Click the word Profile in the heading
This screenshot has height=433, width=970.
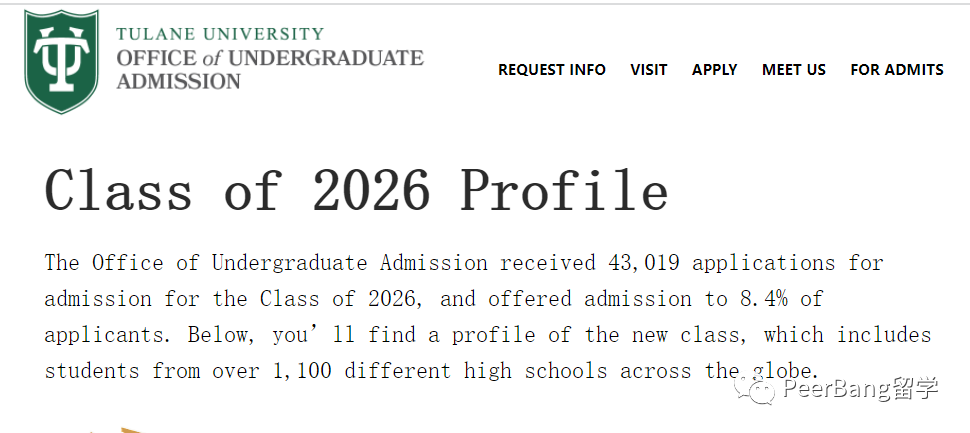tap(564, 190)
